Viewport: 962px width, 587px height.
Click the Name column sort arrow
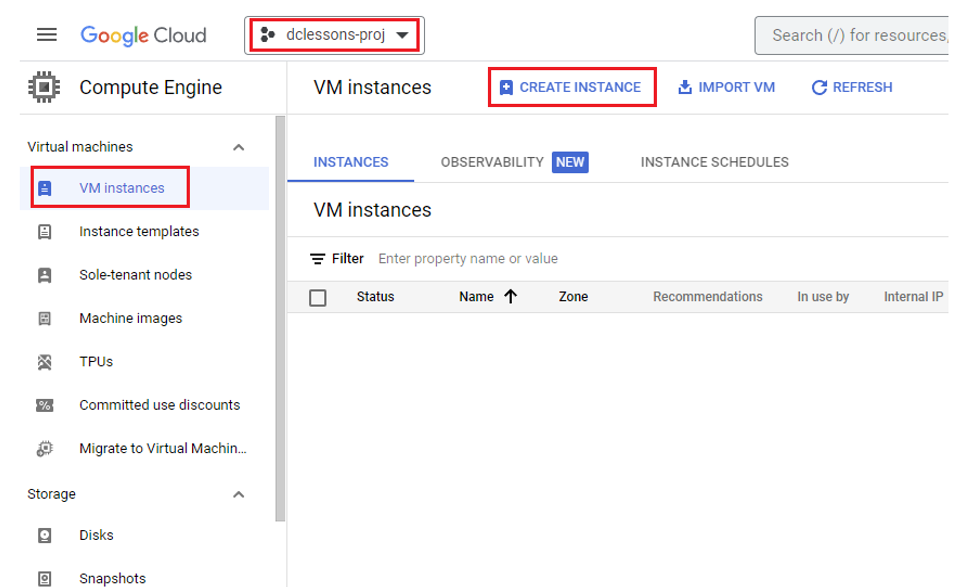[510, 297]
